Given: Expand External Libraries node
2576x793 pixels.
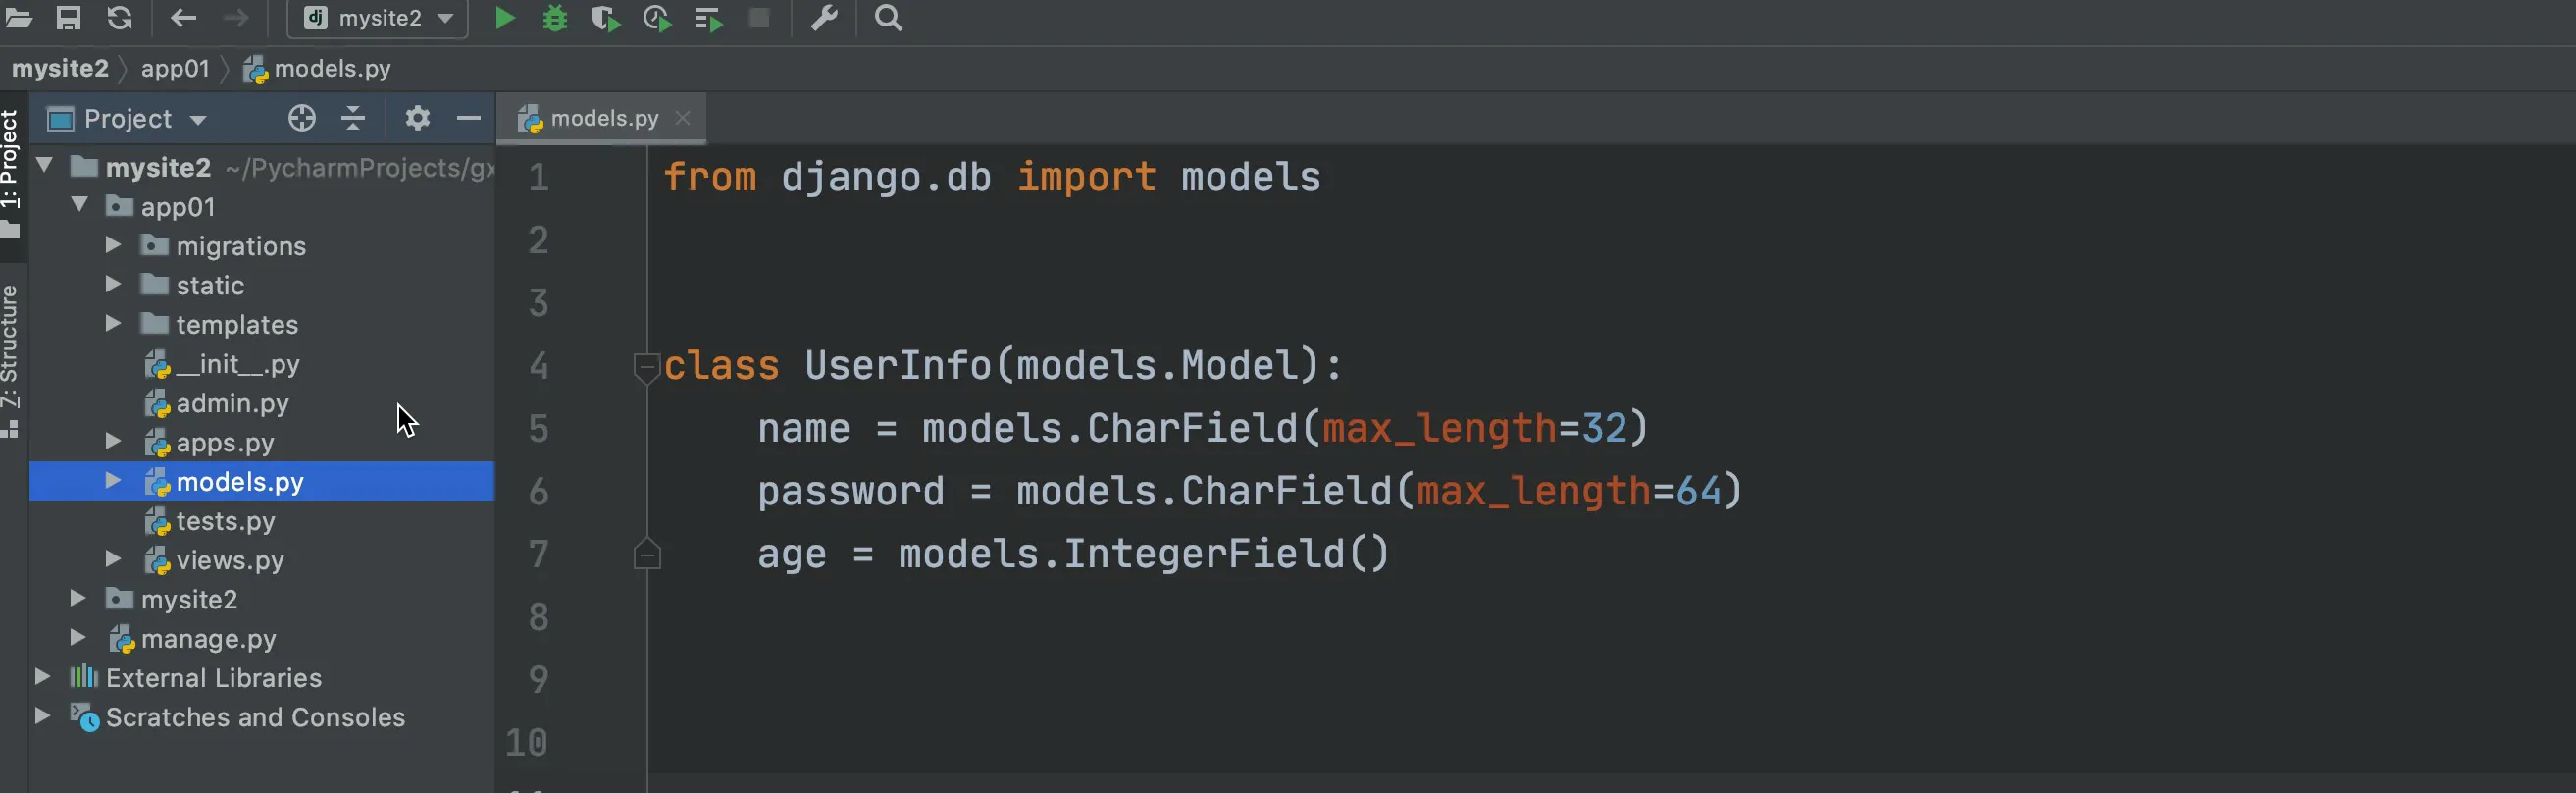Looking at the screenshot, I should click(x=42, y=677).
